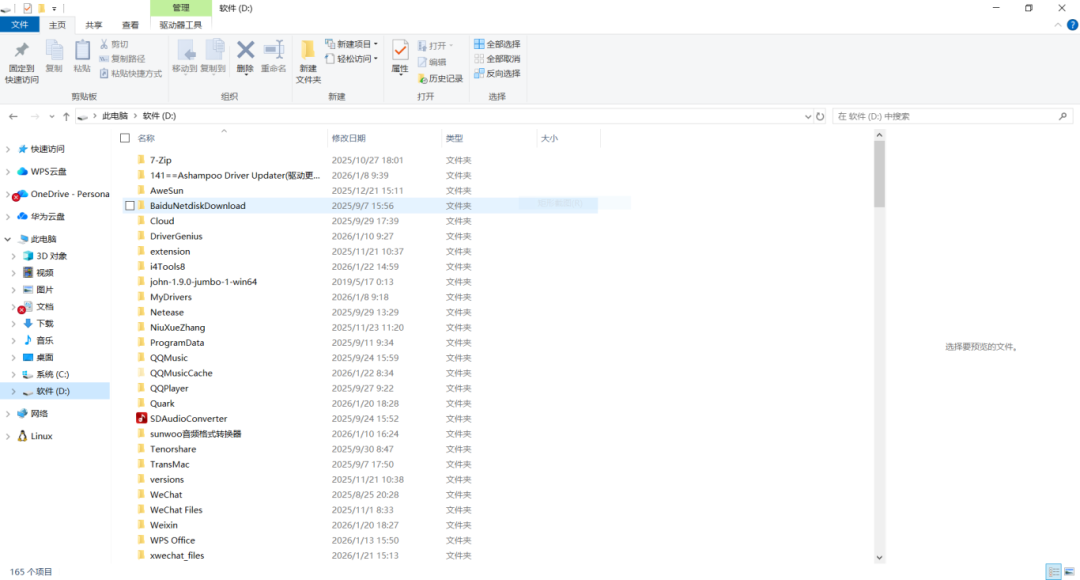Click the Cut scissors icon
This screenshot has height=580, width=1080.
(104, 44)
